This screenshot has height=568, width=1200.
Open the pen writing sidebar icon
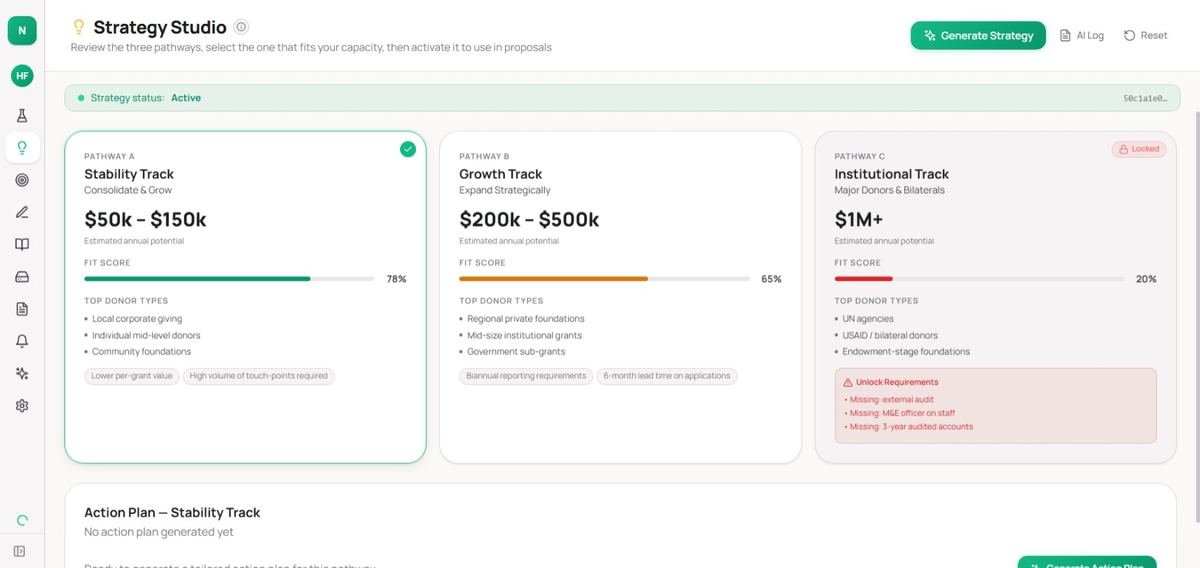coord(22,212)
